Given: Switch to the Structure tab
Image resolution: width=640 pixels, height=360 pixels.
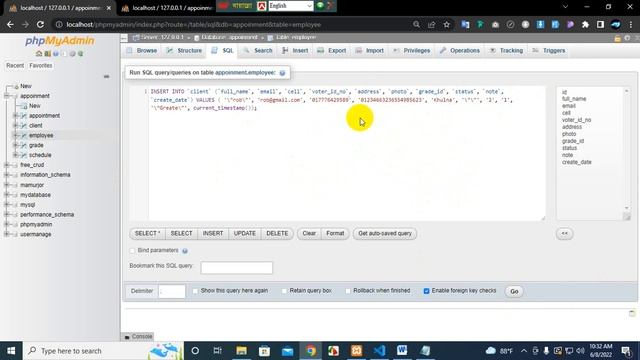Looking at the screenshot, I should (x=184, y=51).
